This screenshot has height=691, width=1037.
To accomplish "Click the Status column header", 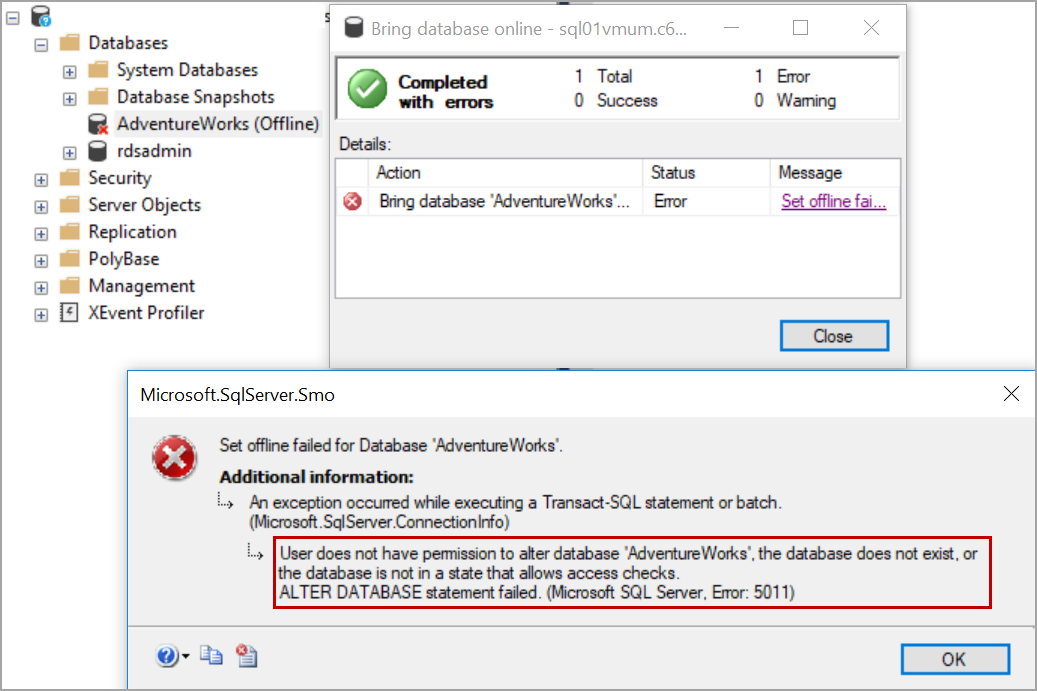I will pos(706,173).
